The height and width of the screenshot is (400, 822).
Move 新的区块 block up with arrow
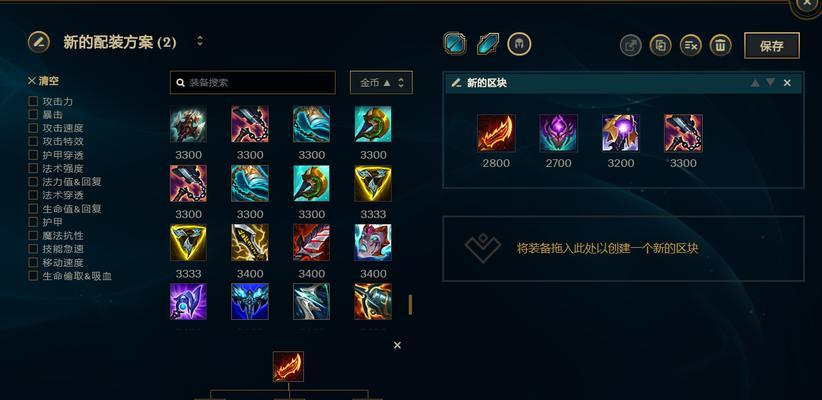[755, 83]
